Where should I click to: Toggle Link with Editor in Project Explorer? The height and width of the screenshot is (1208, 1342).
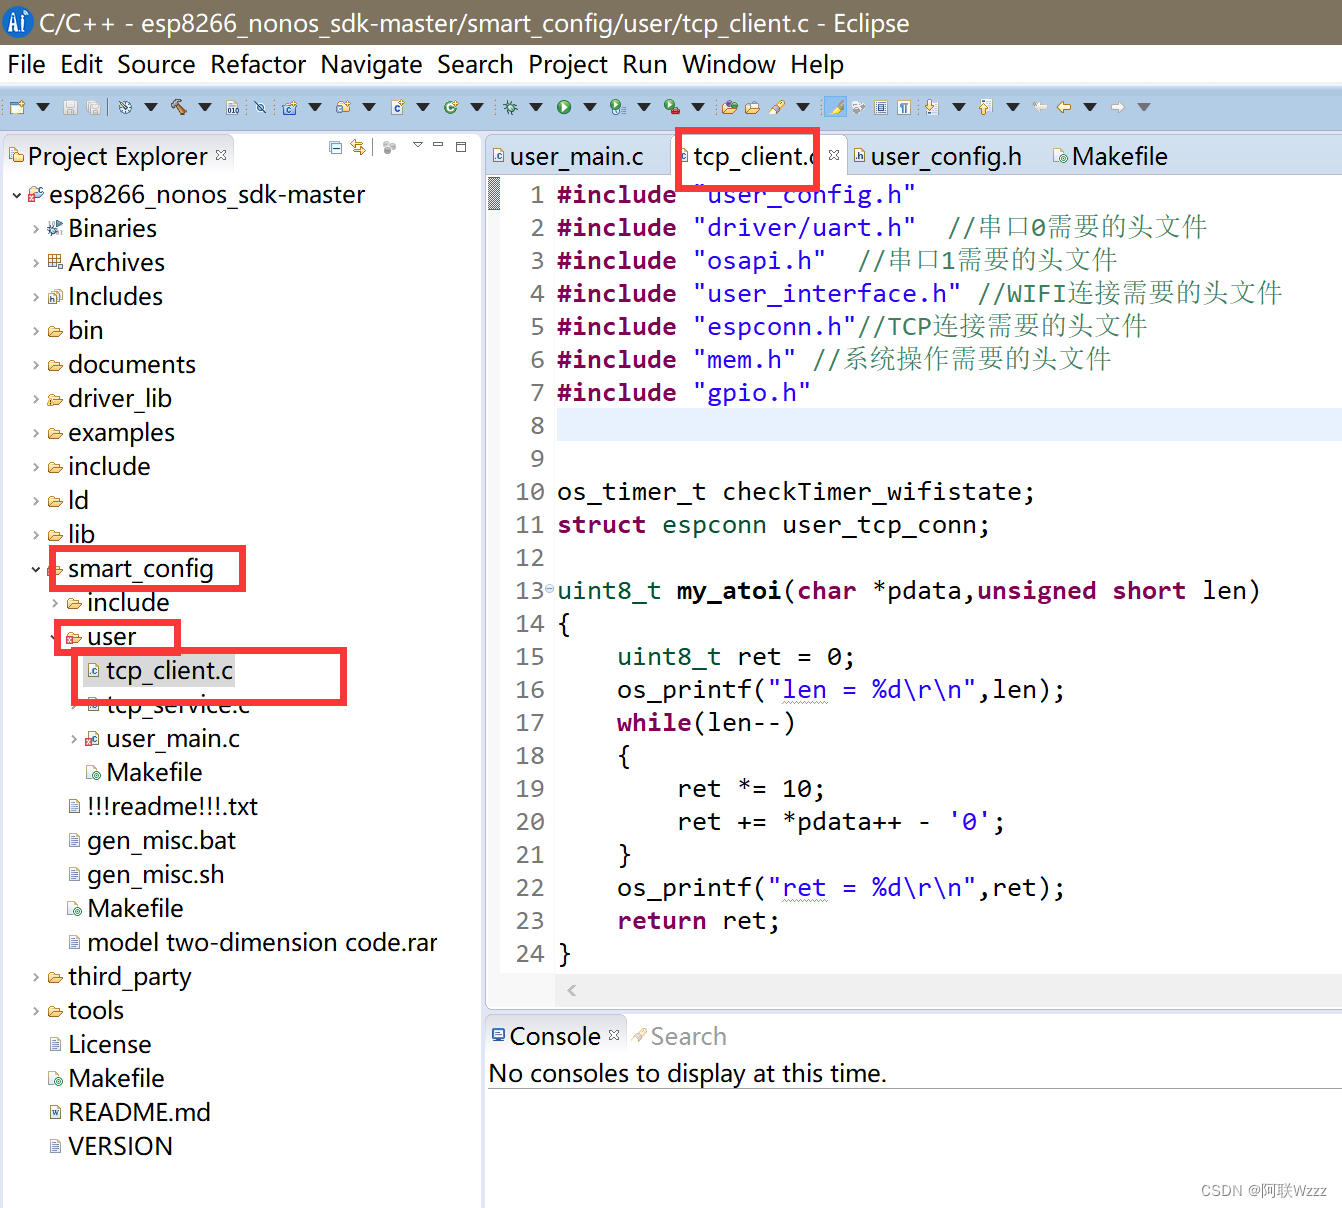click(x=358, y=147)
